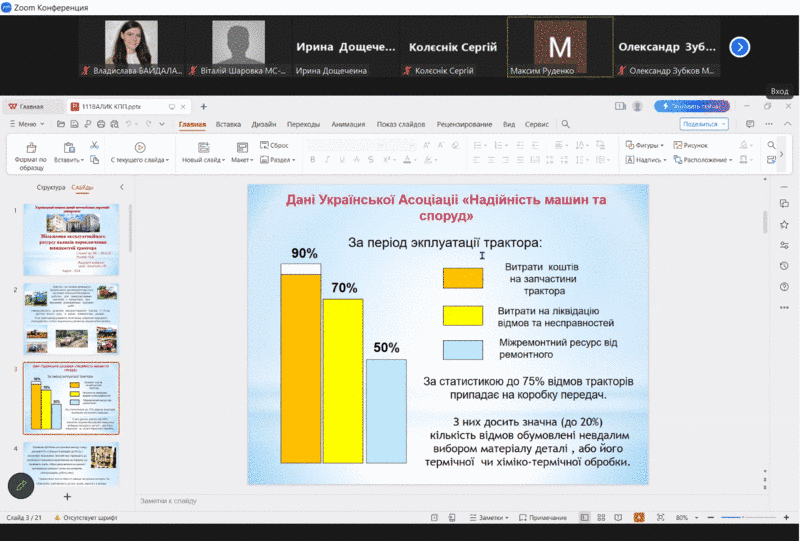Switch to the Структура panel tab

51,187
